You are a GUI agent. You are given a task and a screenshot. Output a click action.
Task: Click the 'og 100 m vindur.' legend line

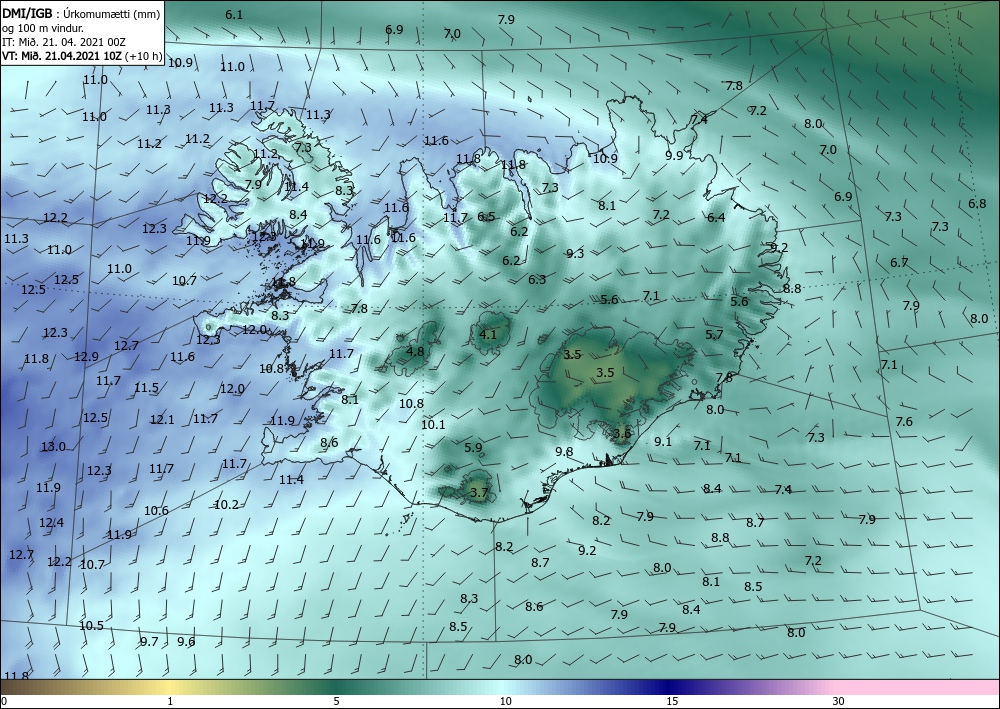tap(43, 27)
